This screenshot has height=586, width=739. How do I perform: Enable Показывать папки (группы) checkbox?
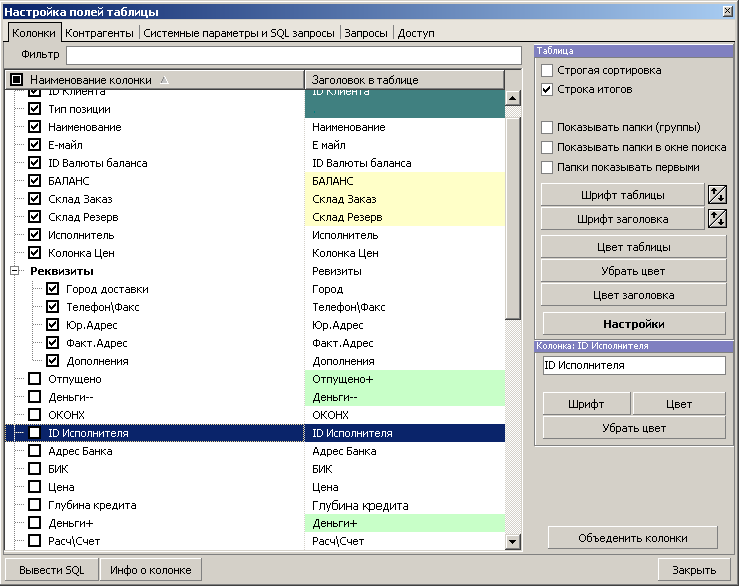pos(547,127)
